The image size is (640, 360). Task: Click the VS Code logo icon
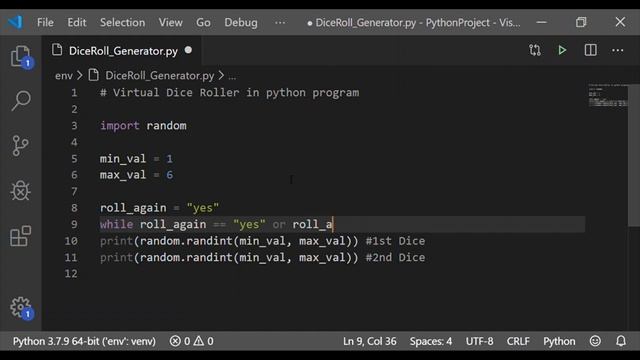coord(15,22)
